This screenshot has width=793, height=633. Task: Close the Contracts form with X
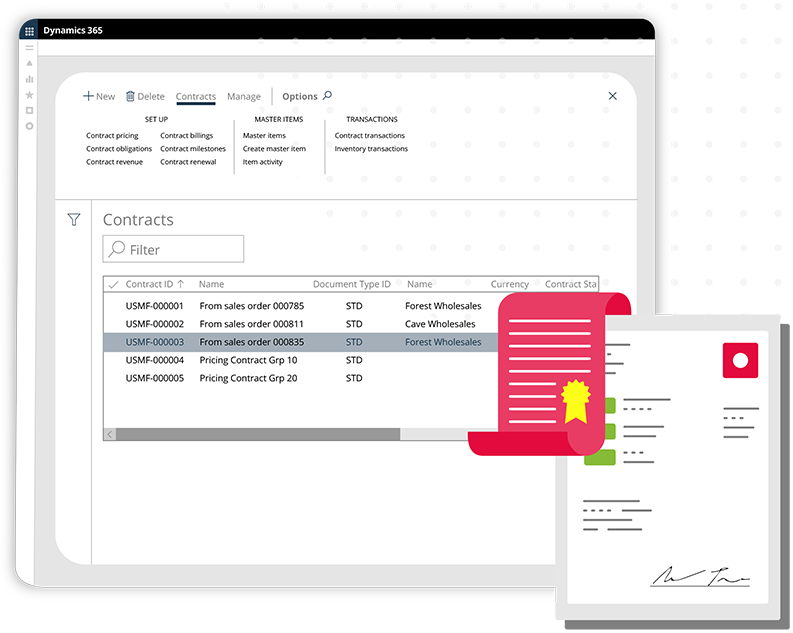612,96
